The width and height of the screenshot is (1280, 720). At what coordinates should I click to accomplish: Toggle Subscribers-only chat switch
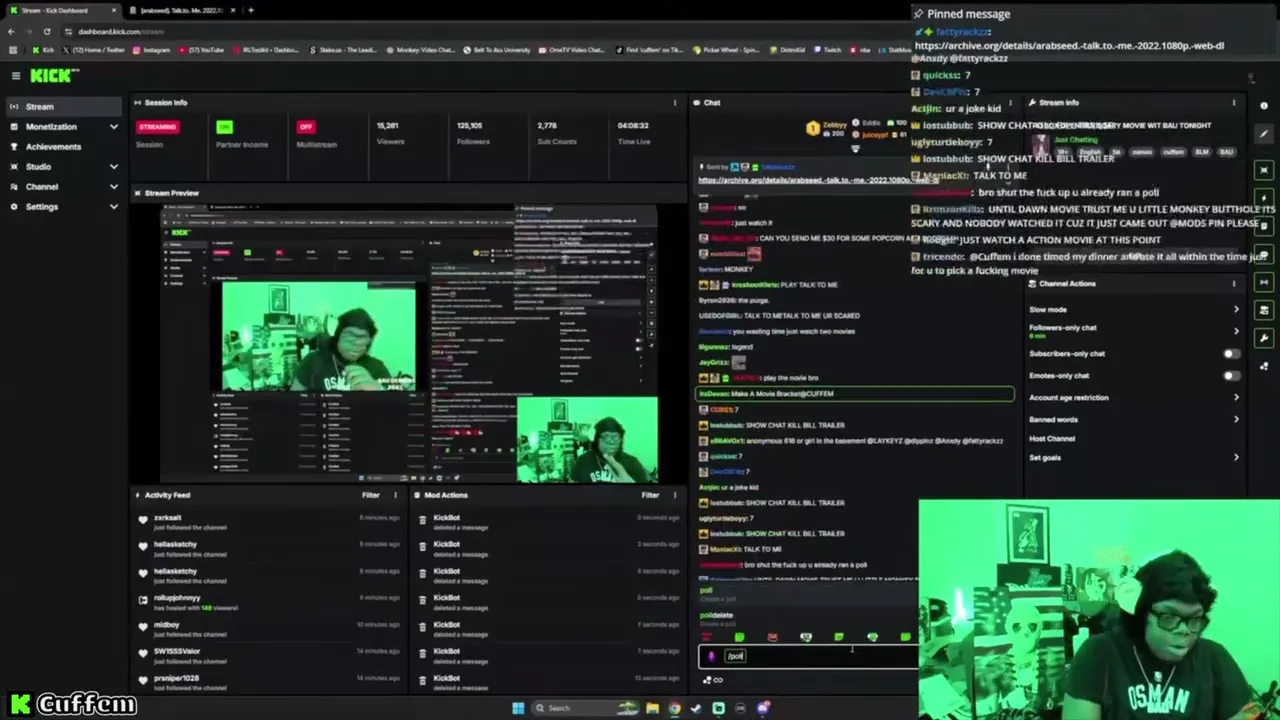pos(1231,354)
